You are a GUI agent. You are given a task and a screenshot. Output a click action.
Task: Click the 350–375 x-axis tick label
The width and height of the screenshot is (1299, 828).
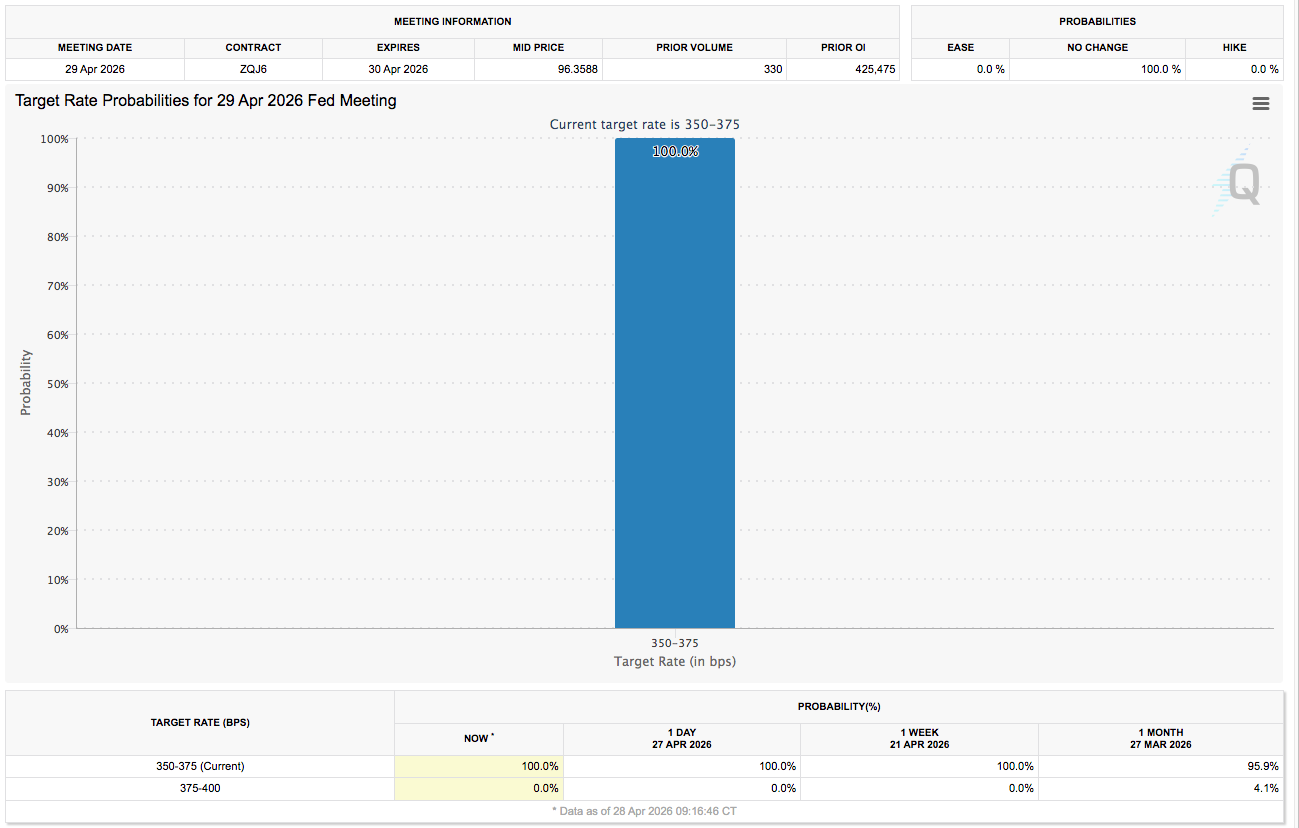675,644
